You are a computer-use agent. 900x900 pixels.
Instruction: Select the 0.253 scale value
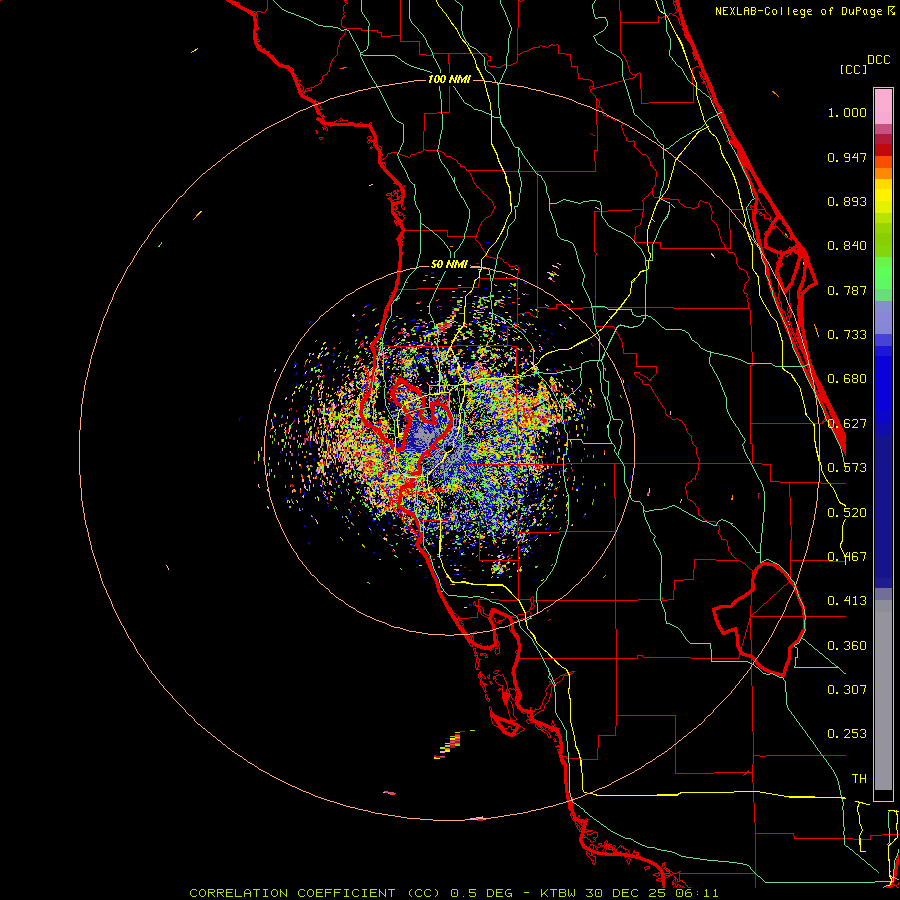point(847,734)
